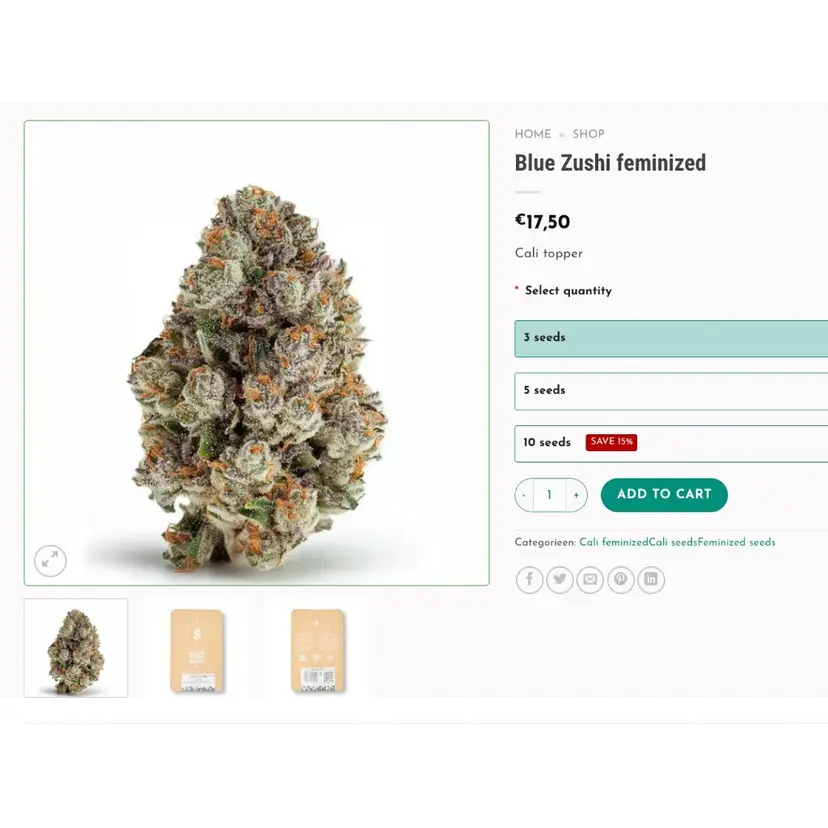Share product on Facebook
The image size is (828, 828).
pos(529,579)
